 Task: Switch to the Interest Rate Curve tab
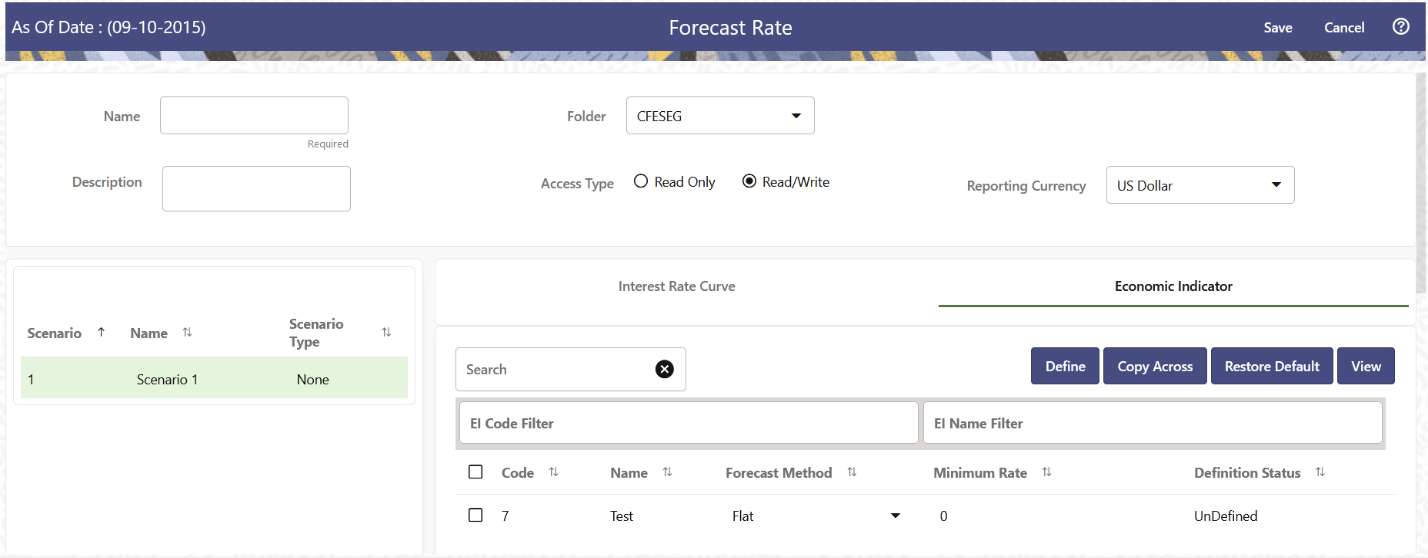click(676, 286)
